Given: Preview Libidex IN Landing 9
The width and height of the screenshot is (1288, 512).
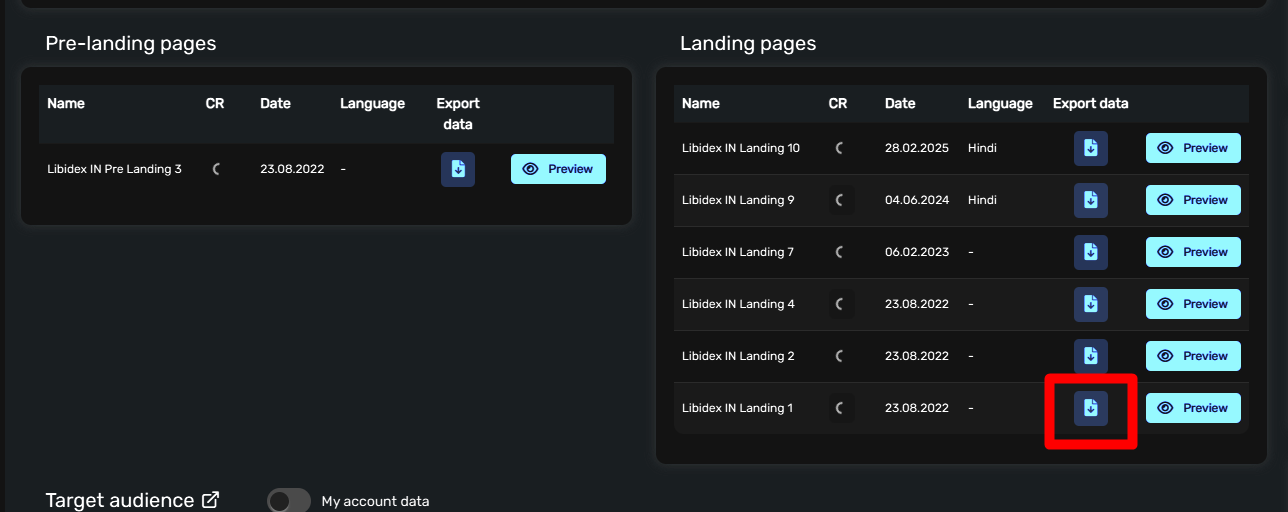Looking at the screenshot, I should click(x=1193, y=200).
